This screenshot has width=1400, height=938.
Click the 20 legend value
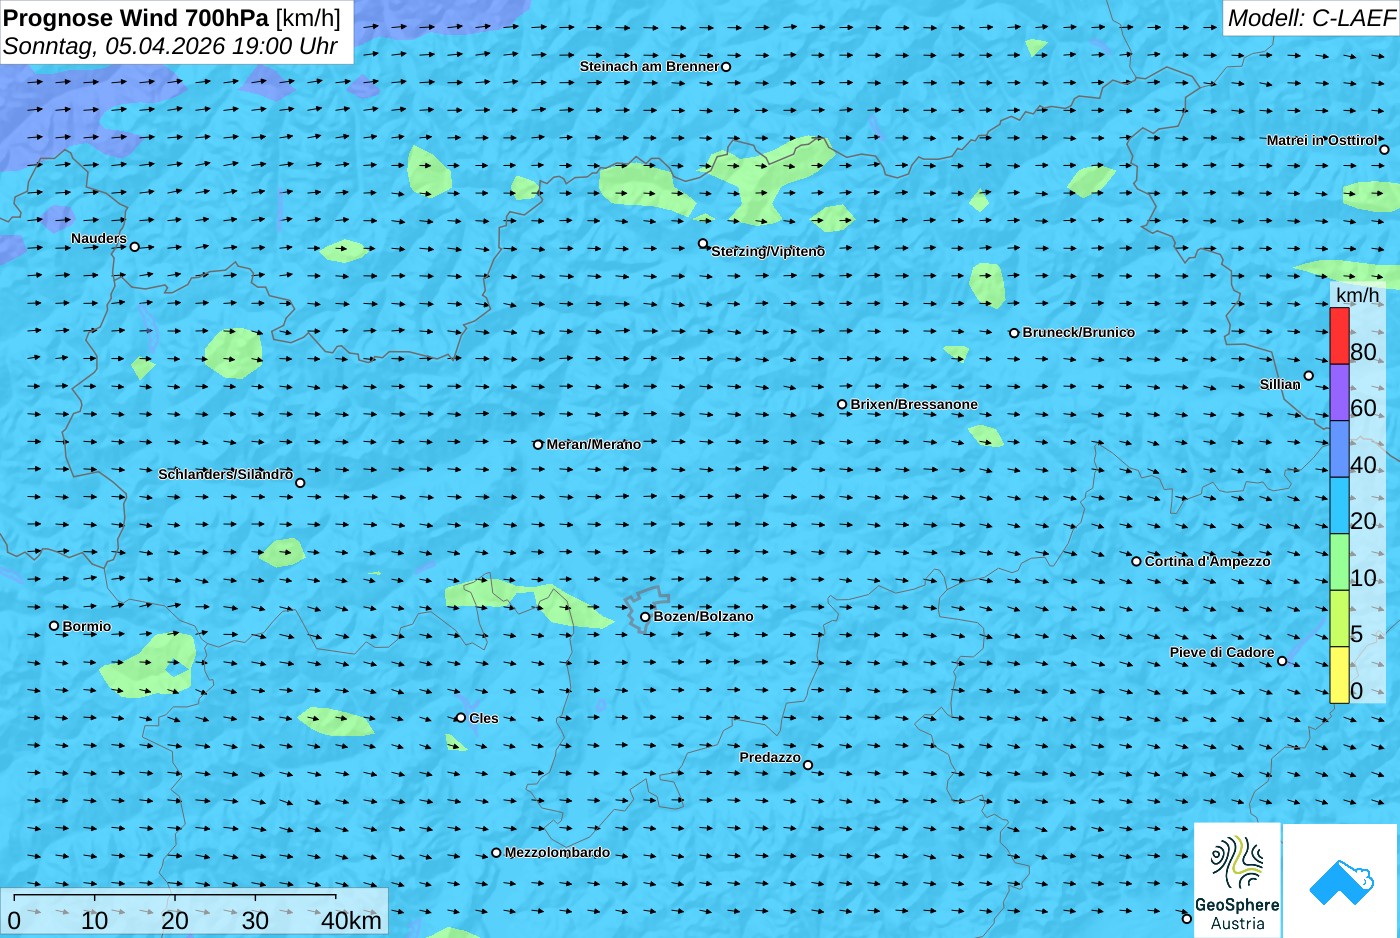tap(1363, 520)
